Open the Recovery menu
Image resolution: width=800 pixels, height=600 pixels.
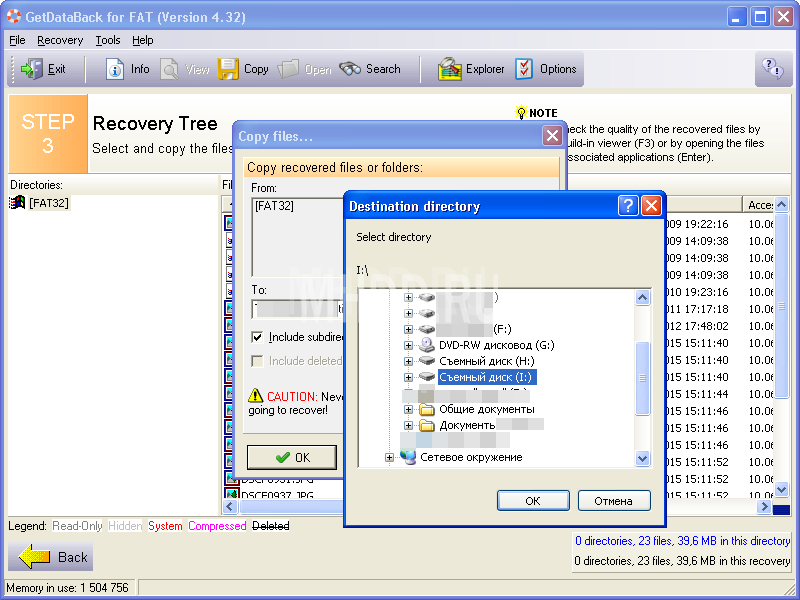point(60,40)
